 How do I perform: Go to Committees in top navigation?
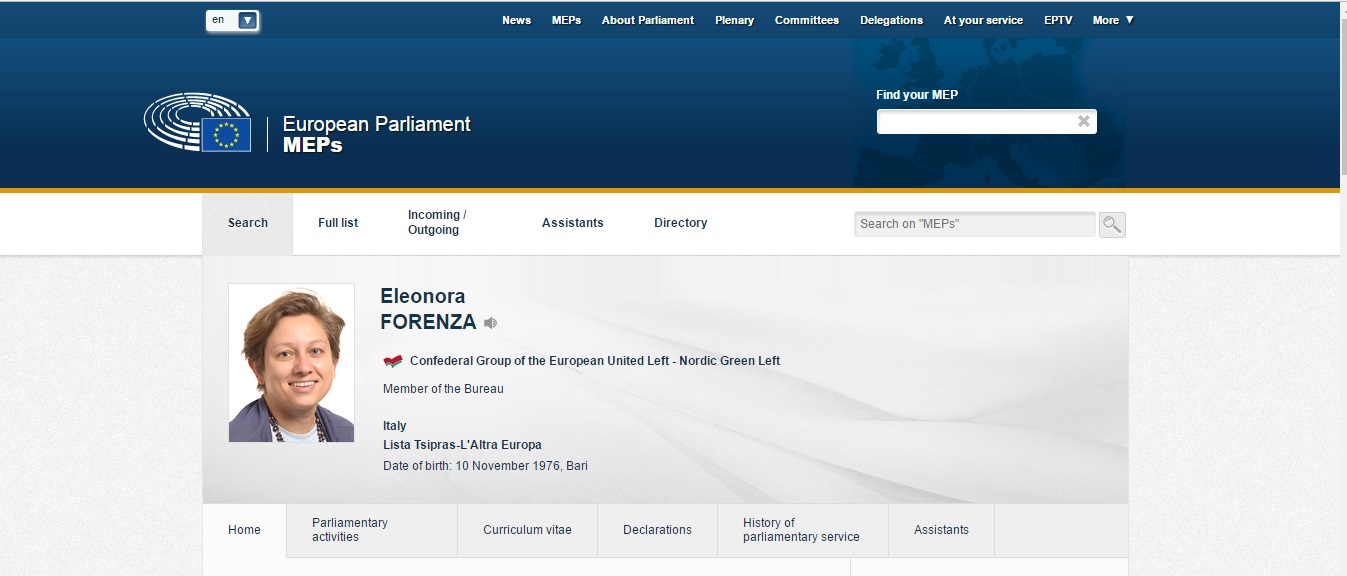tap(806, 20)
